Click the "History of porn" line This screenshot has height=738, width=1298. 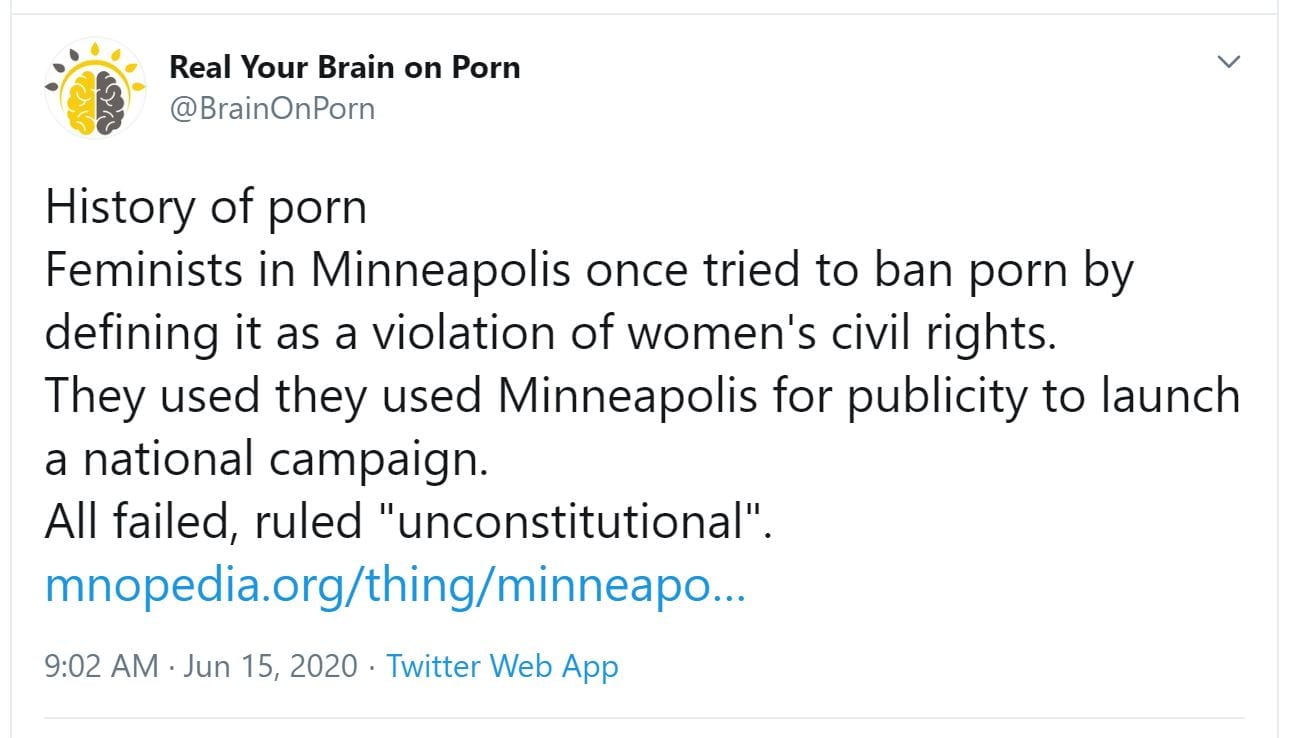coord(206,208)
